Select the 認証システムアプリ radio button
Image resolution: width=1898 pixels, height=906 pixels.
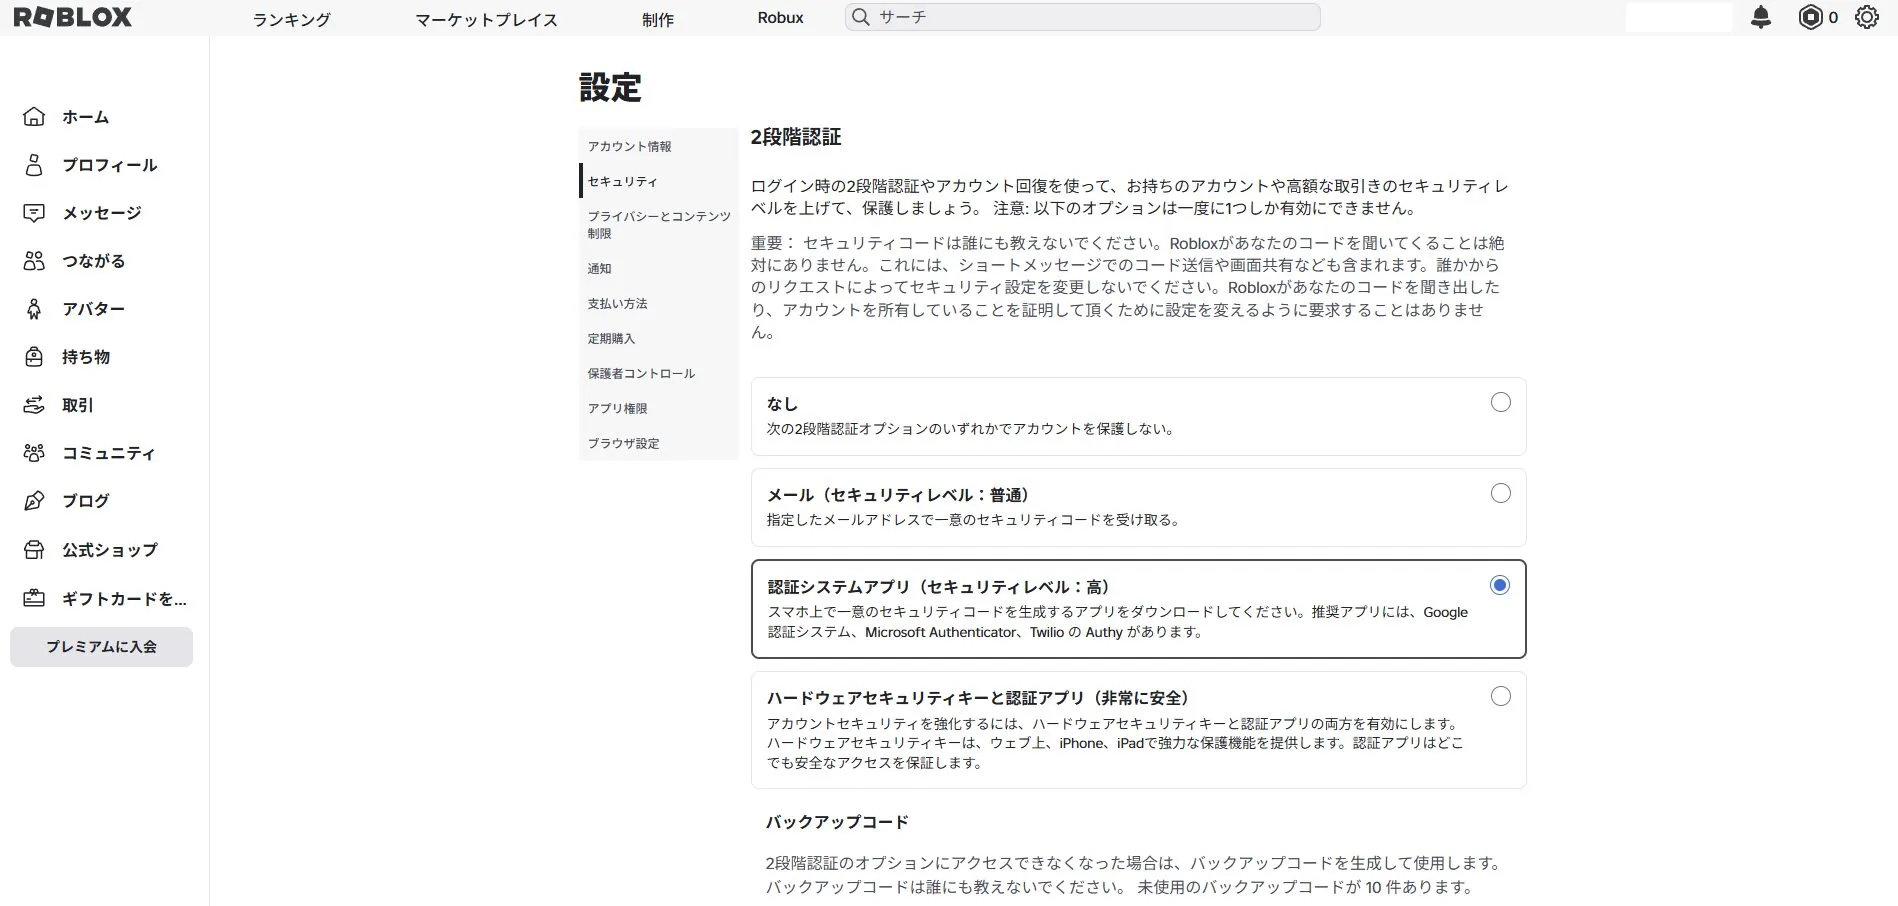pyautogui.click(x=1499, y=585)
